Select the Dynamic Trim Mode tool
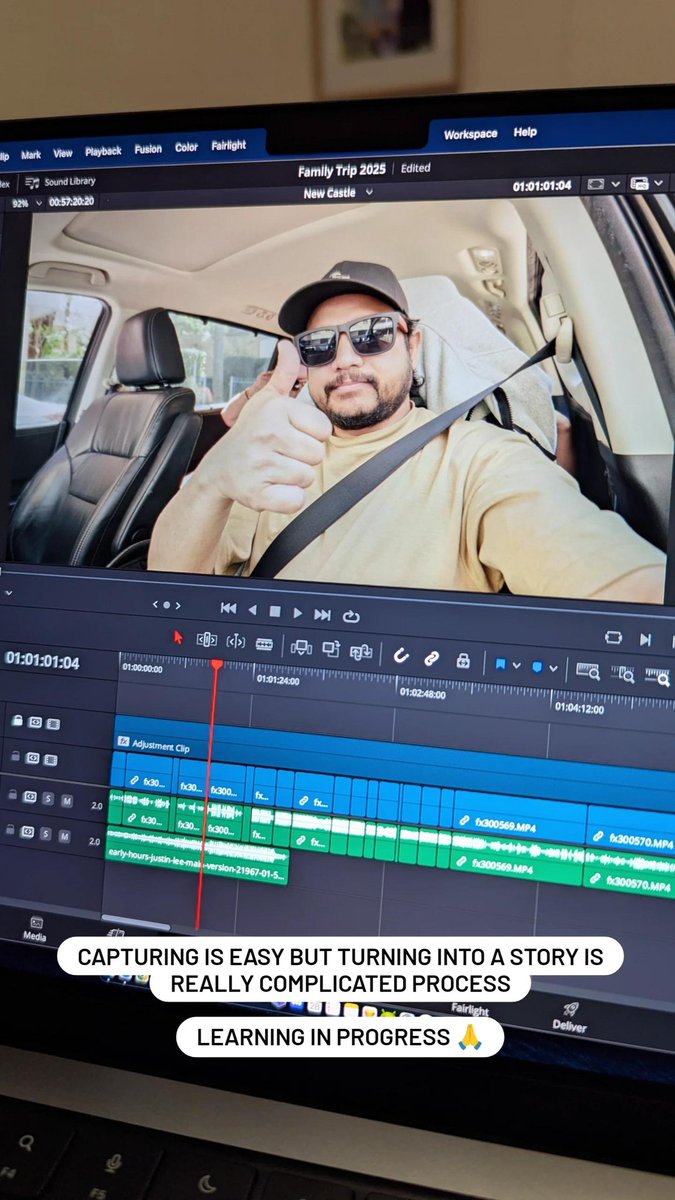This screenshot has height=1200, width=675. [236, 642]
